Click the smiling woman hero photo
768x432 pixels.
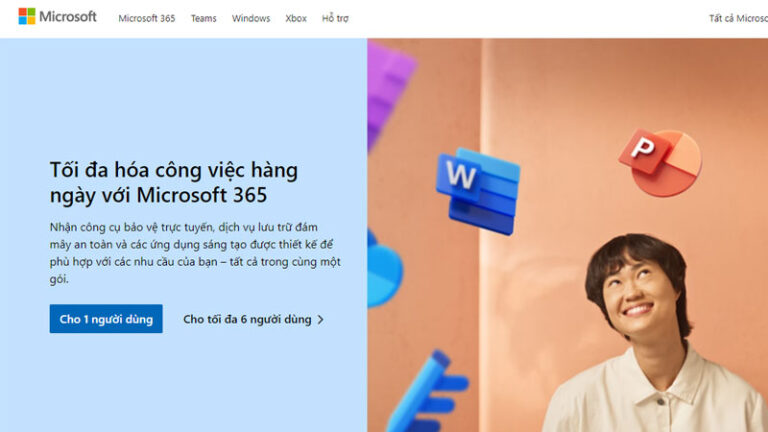(x=651, y=333)
